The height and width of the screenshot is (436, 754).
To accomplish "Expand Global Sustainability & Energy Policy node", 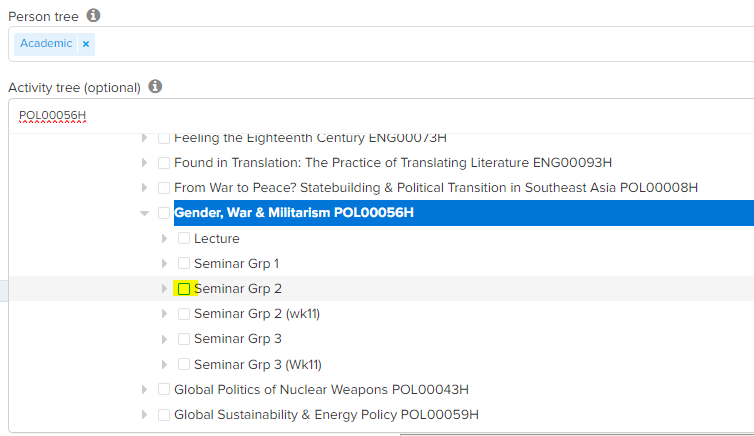I will pyautogui.click(x=145, y=415).
